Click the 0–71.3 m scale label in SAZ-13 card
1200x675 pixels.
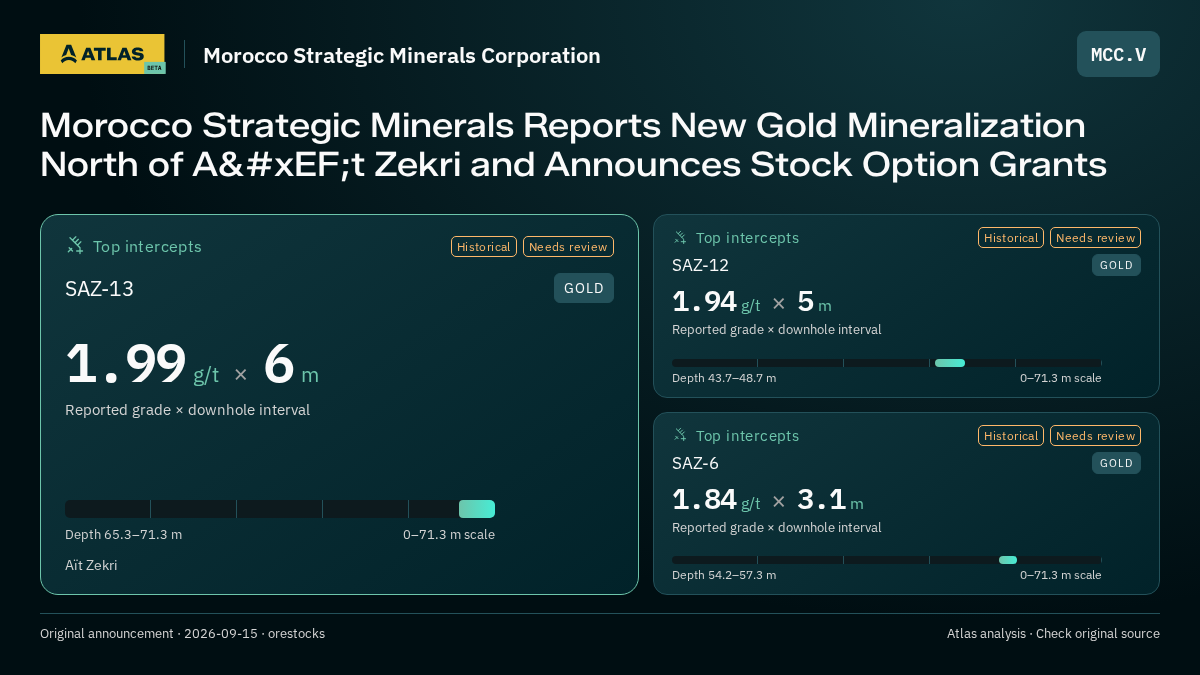coord(449,535)
